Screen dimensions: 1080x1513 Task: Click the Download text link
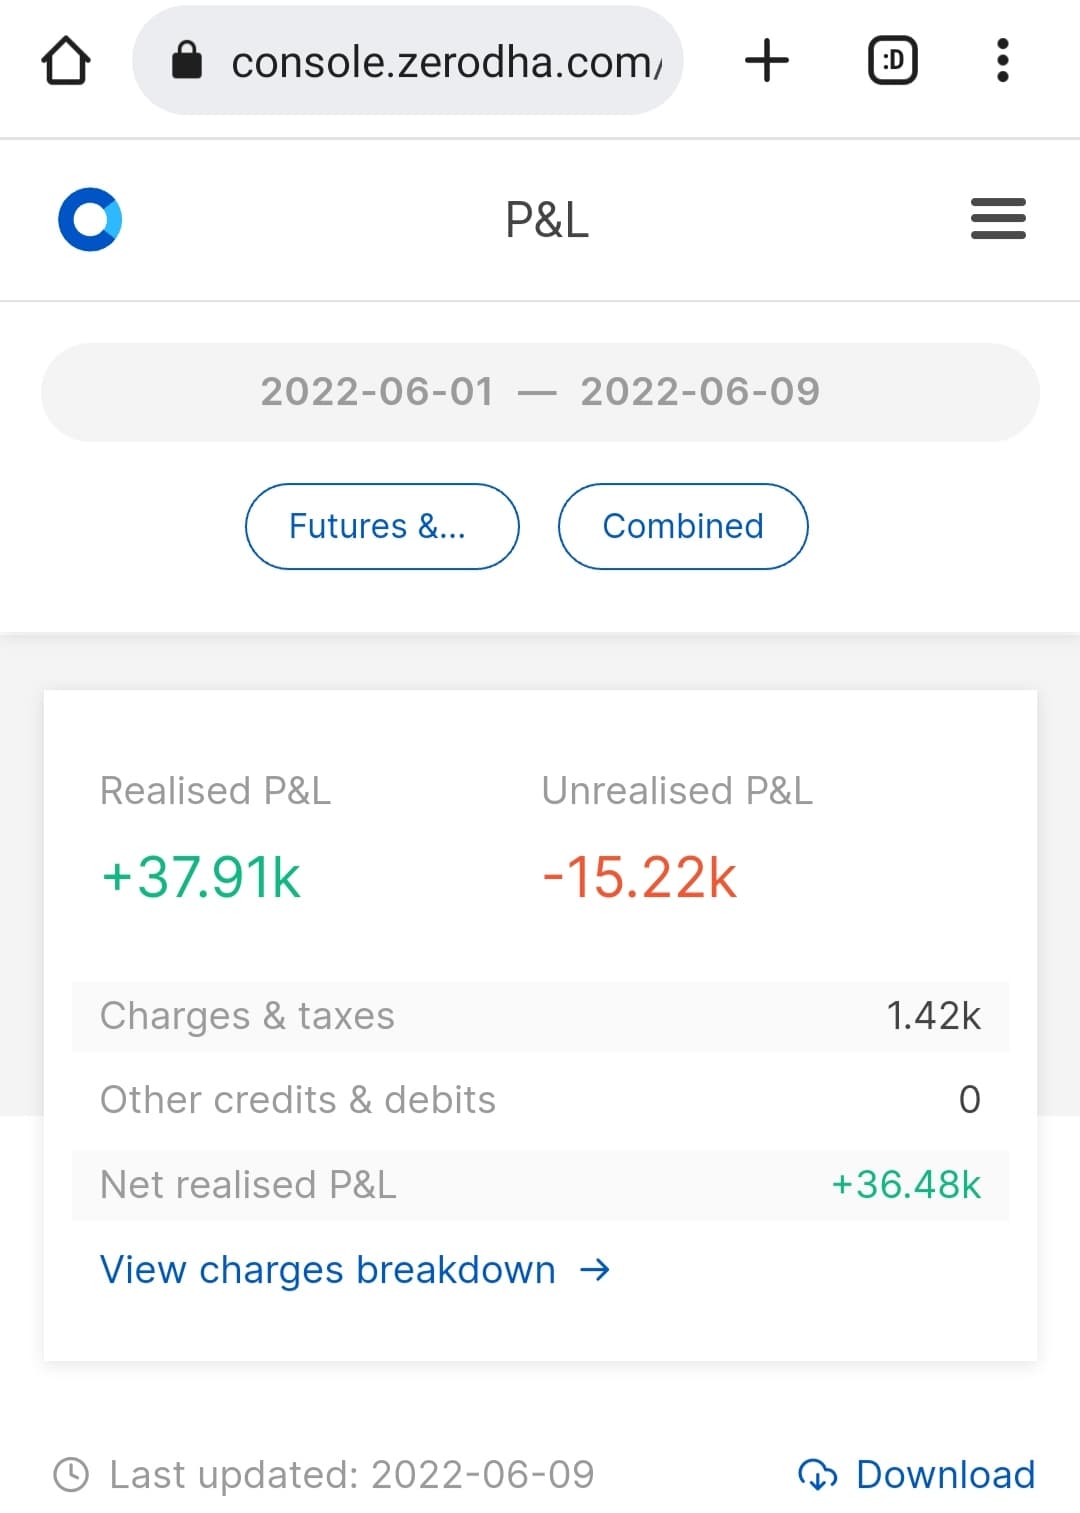(x=945, y=1475)
